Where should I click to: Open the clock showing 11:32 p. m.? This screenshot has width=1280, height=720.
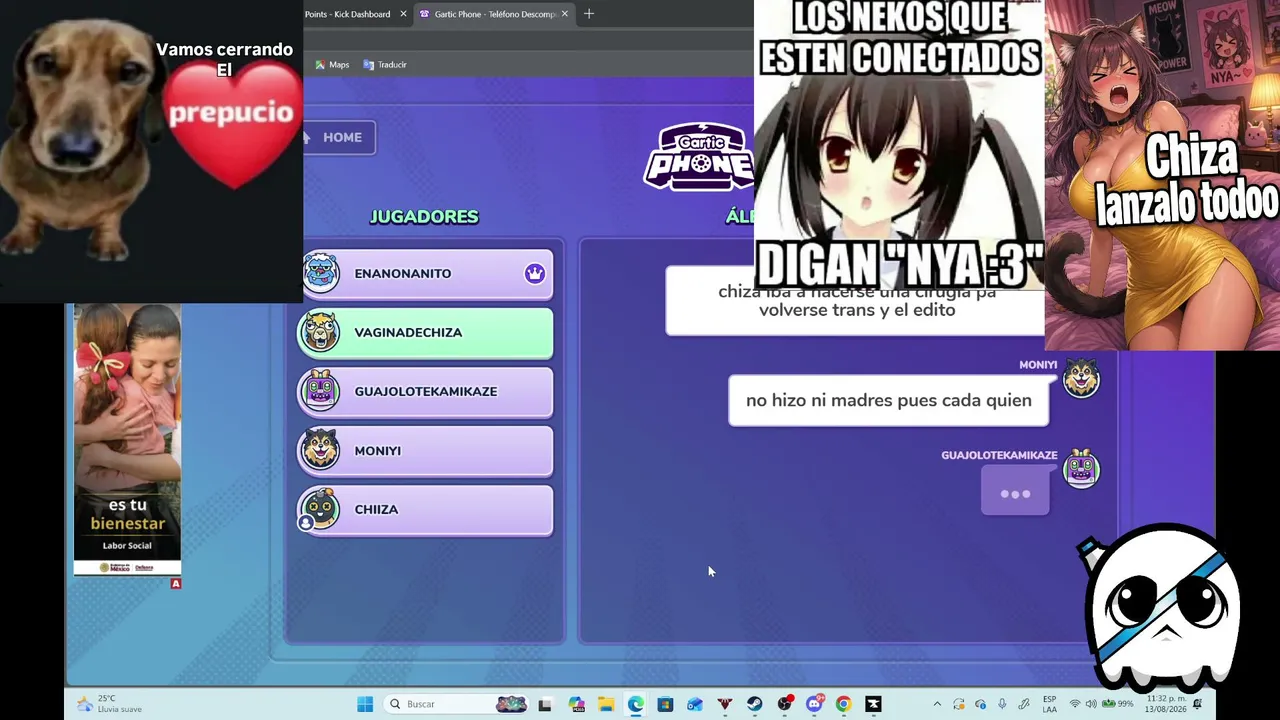1164,704
